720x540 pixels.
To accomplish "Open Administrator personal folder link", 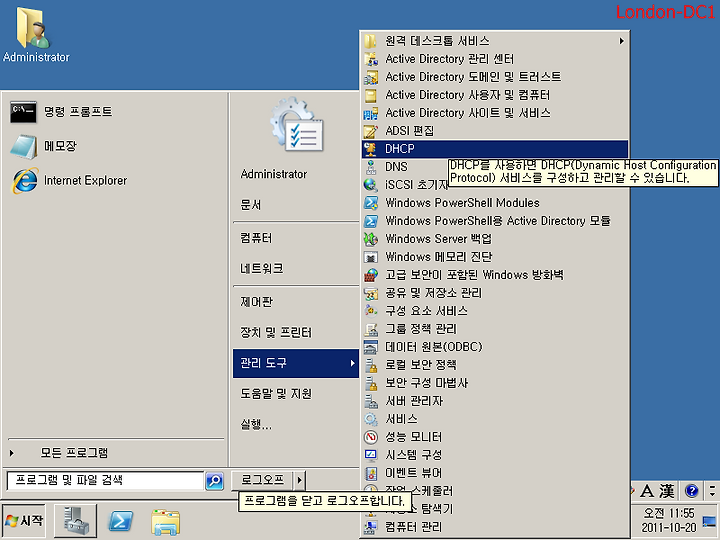I will tap(274, 174).
